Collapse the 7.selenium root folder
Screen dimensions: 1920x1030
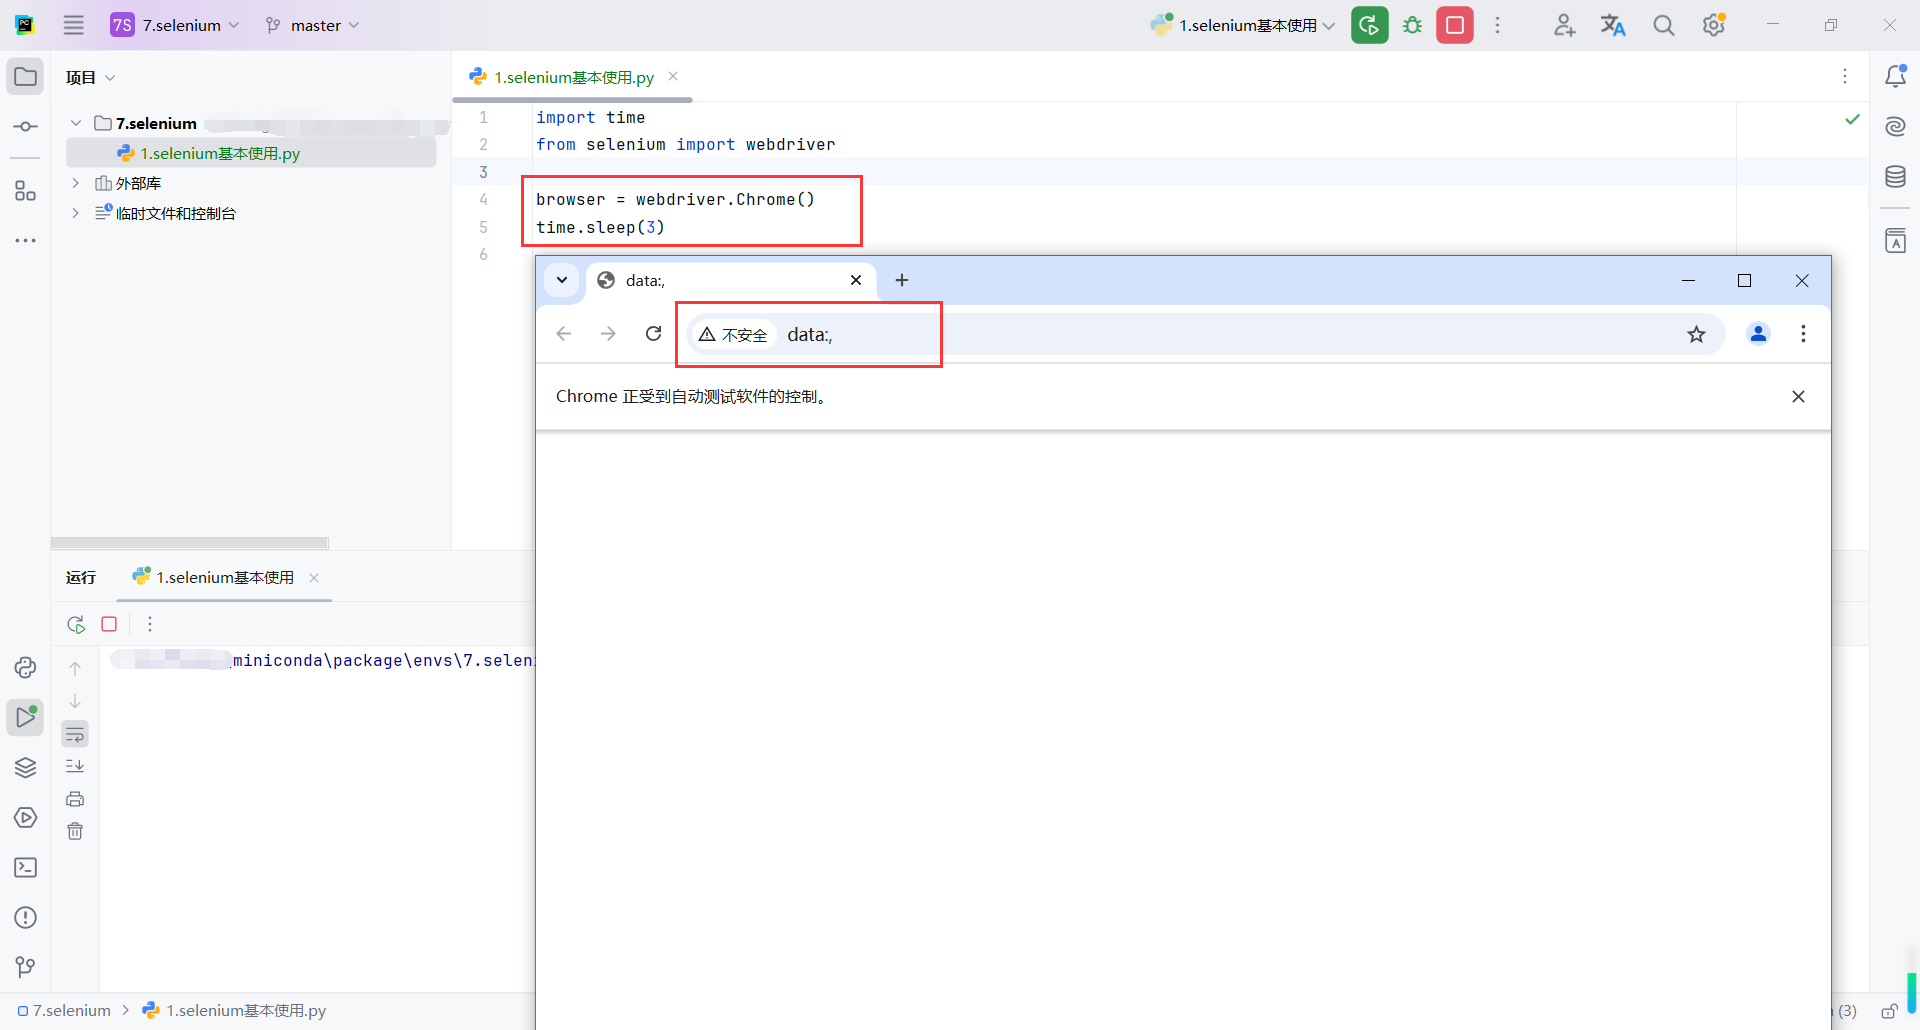[x=76, y=123]
